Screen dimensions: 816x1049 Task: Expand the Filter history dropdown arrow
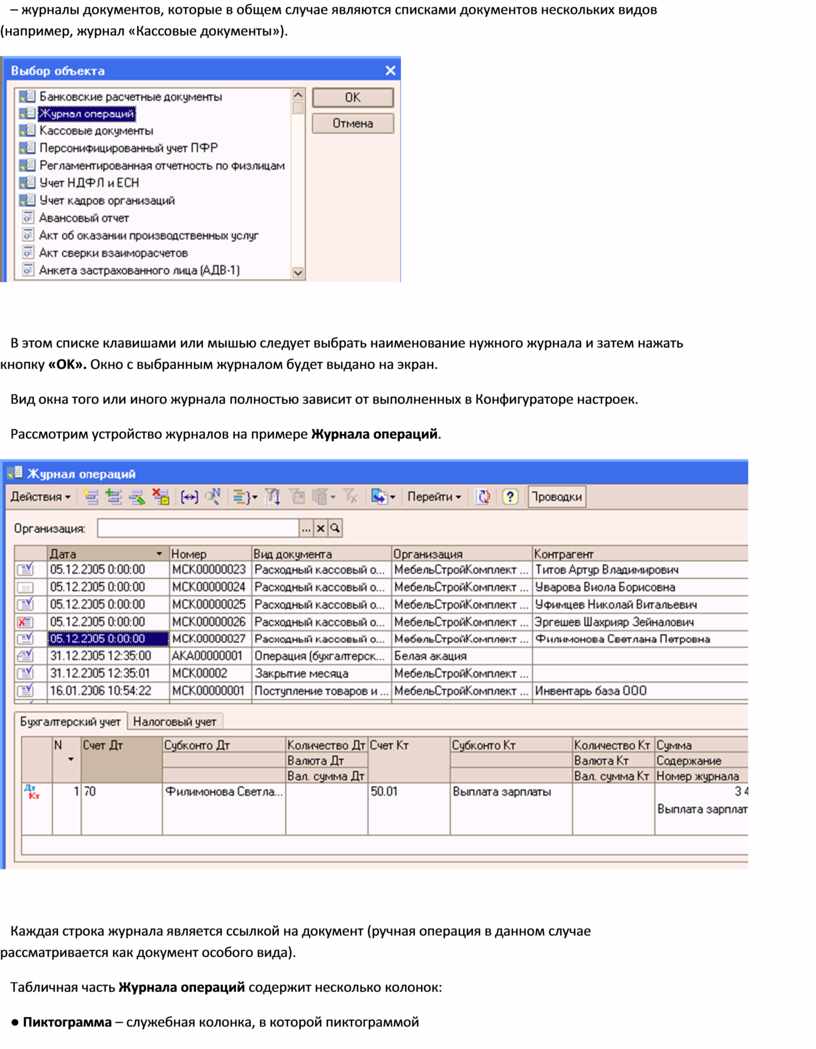pos(332,498)
